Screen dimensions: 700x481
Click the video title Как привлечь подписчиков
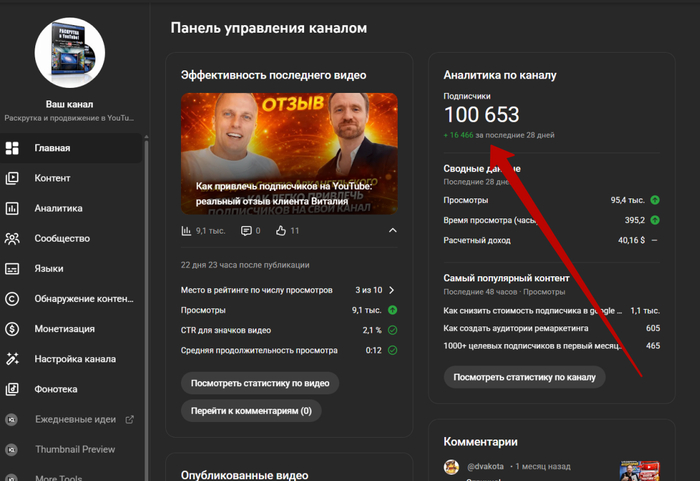(284, 194)
